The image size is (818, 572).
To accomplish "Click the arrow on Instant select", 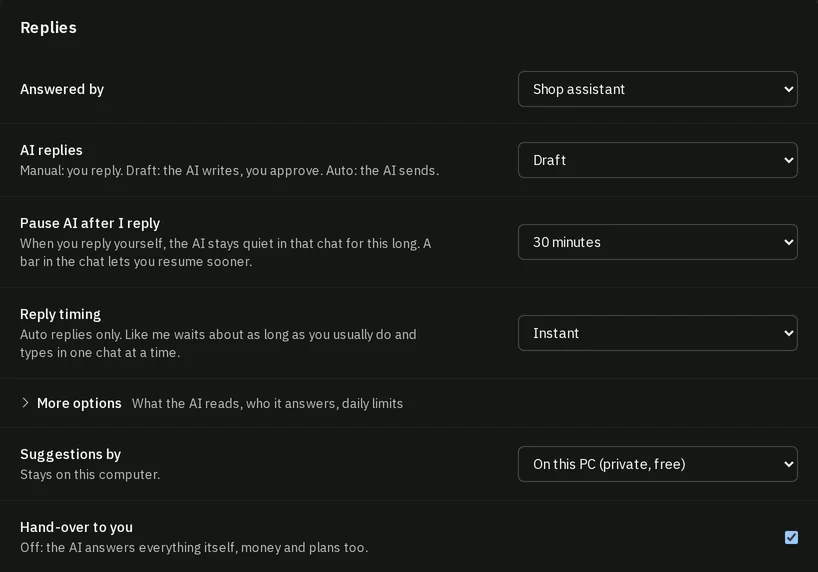I will (x=788, y=333).
